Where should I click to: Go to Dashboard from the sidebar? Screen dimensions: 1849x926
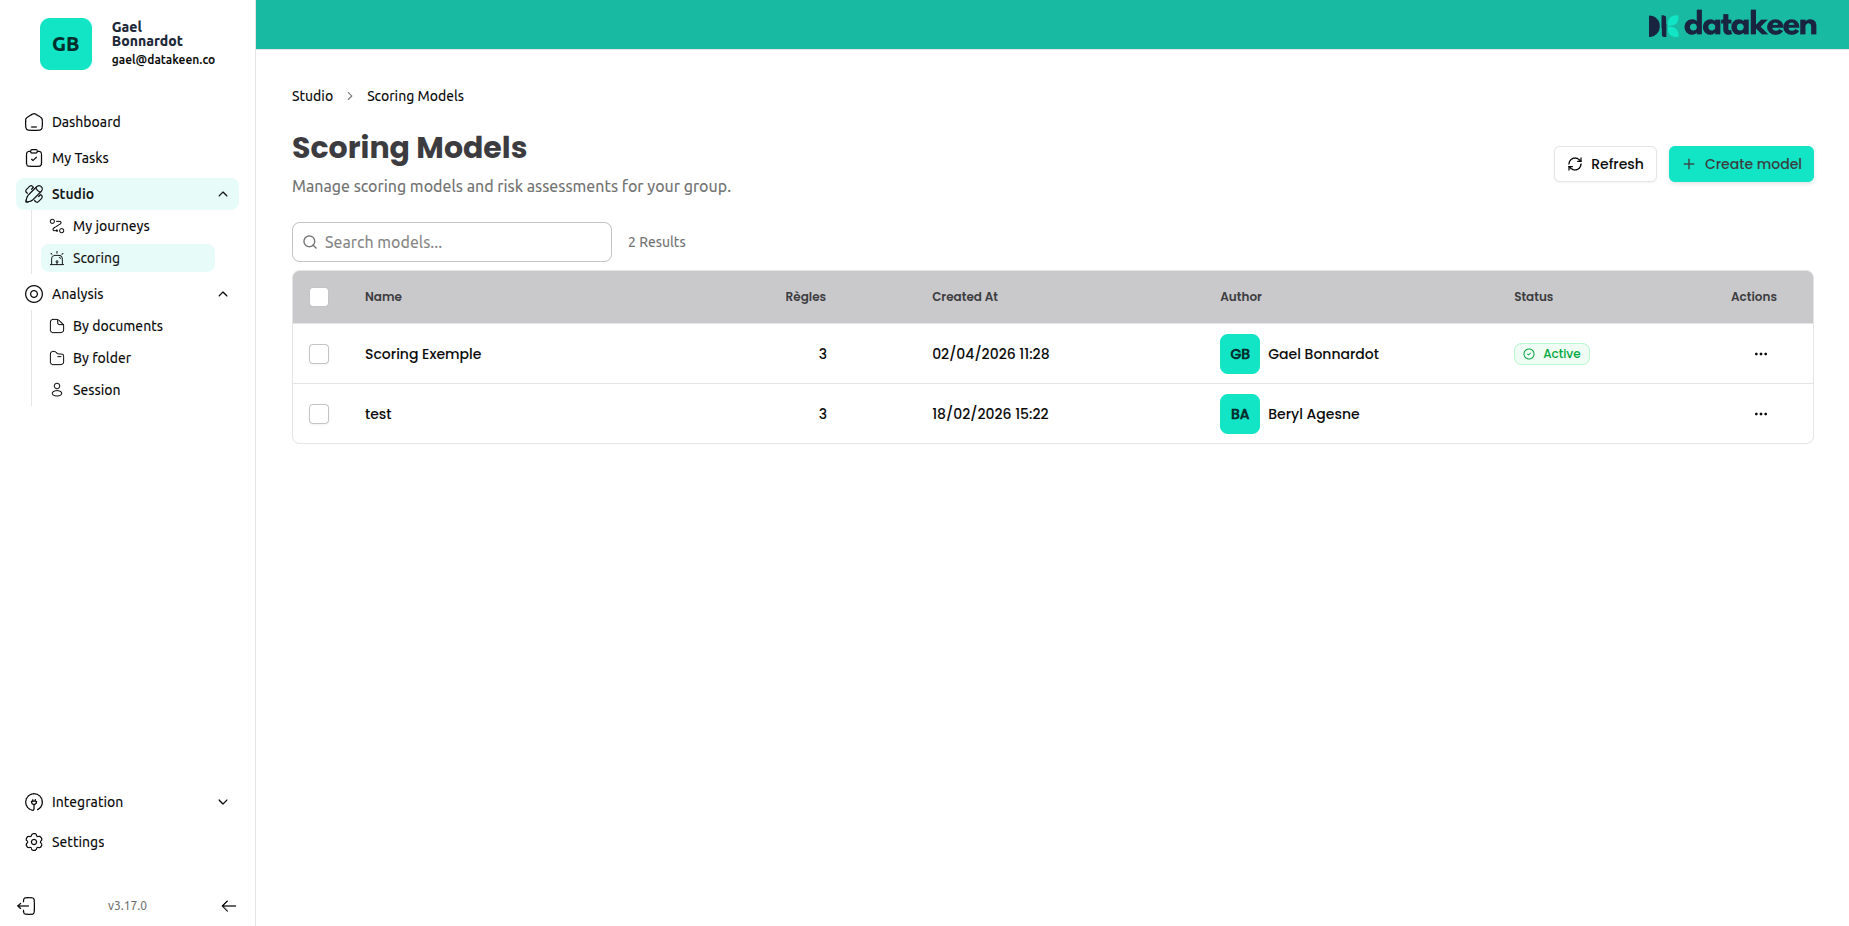tap(86, 122)
